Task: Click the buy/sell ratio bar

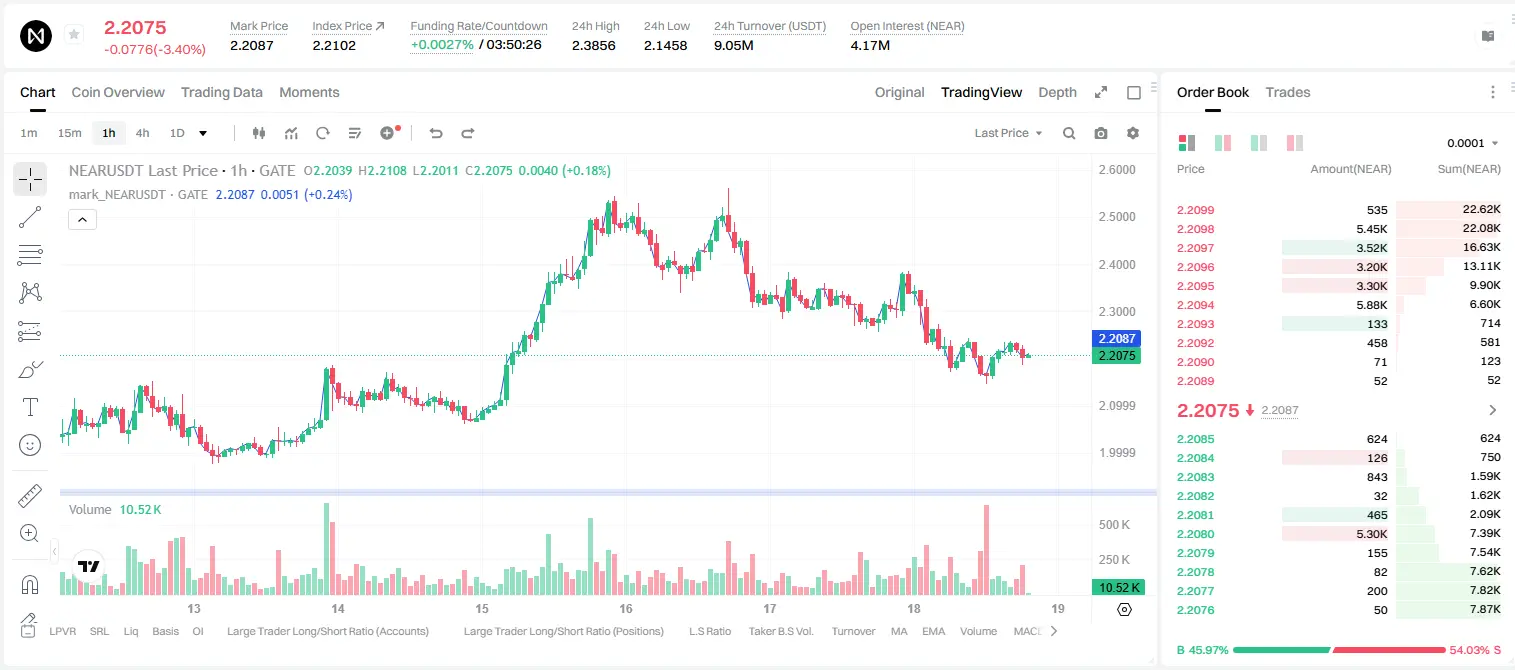Action: 1340,650
